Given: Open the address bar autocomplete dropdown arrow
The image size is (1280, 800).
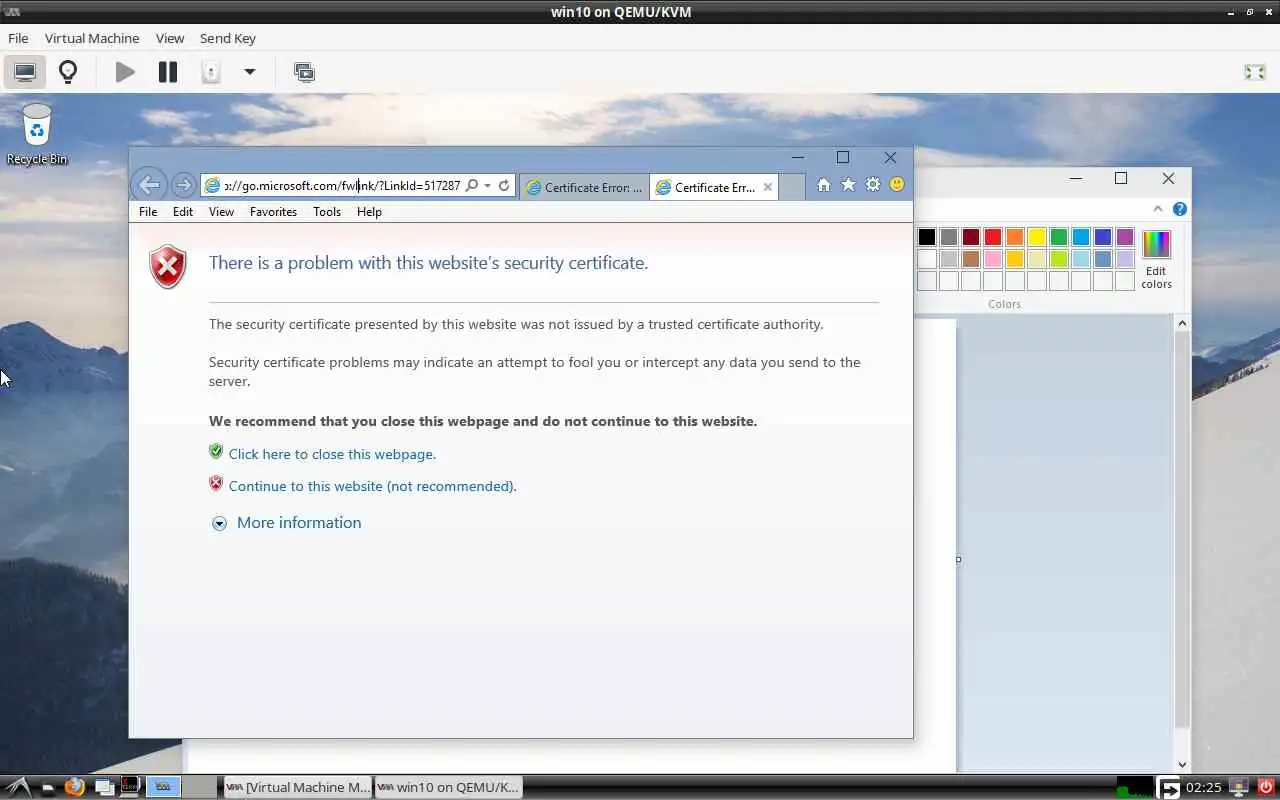Looking at the screenshot, I should pyautogui.click(x=487, y=186).
